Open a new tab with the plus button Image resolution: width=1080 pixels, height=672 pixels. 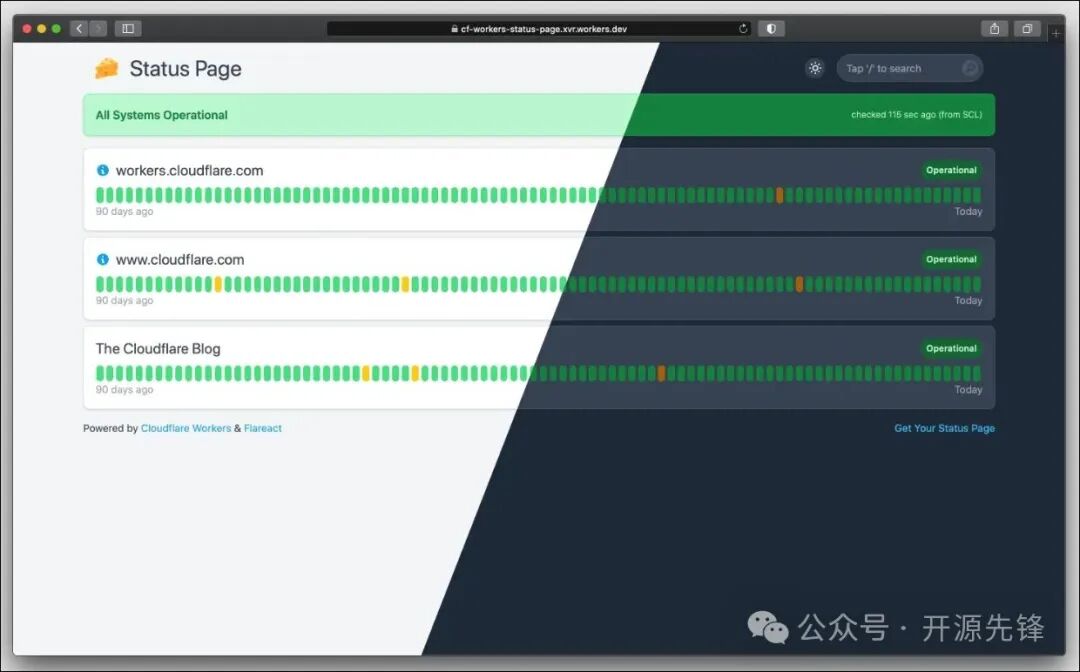tap(1056, 32)
